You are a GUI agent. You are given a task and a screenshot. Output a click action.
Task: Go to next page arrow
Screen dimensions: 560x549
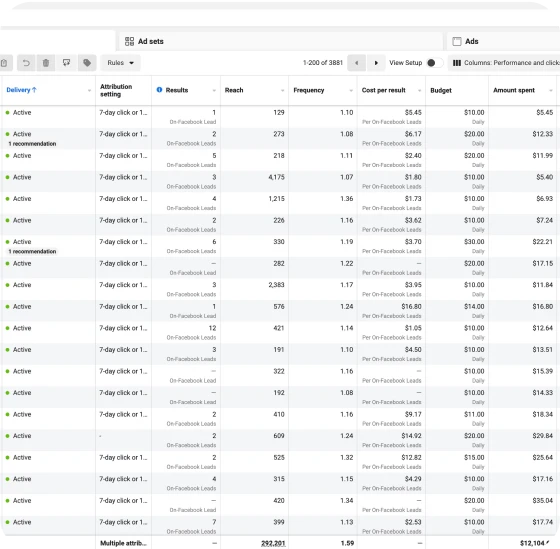(x=376, y=63)
